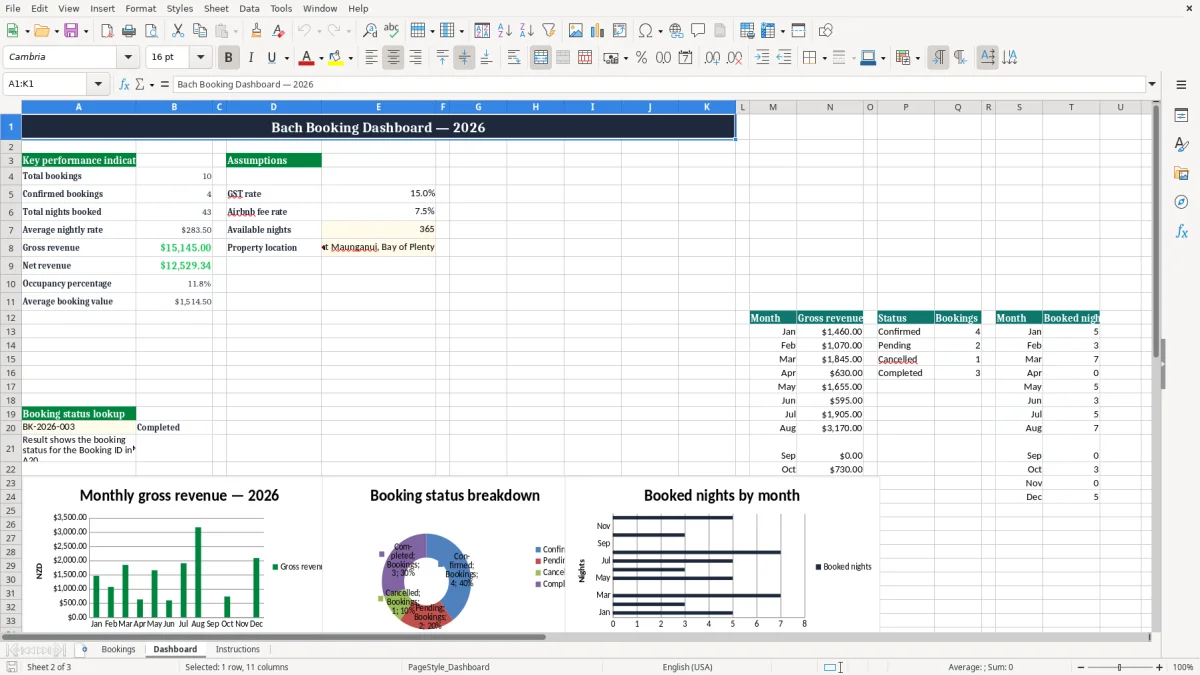The width and height of the screenshot is (1200, 675).
Task: Switch to the Instructions sheet tab
Action: point(238,649)
